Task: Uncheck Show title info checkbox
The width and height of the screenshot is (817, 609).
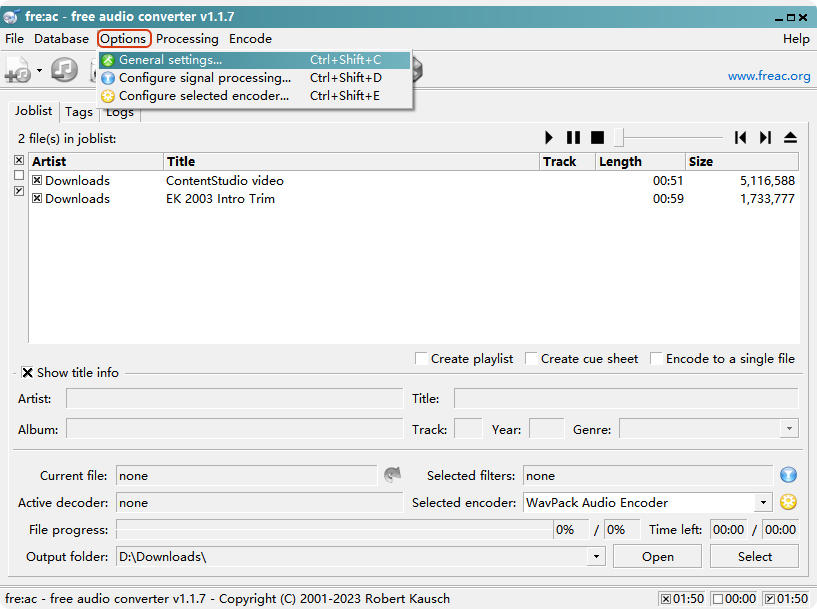Action: [27, 373]
